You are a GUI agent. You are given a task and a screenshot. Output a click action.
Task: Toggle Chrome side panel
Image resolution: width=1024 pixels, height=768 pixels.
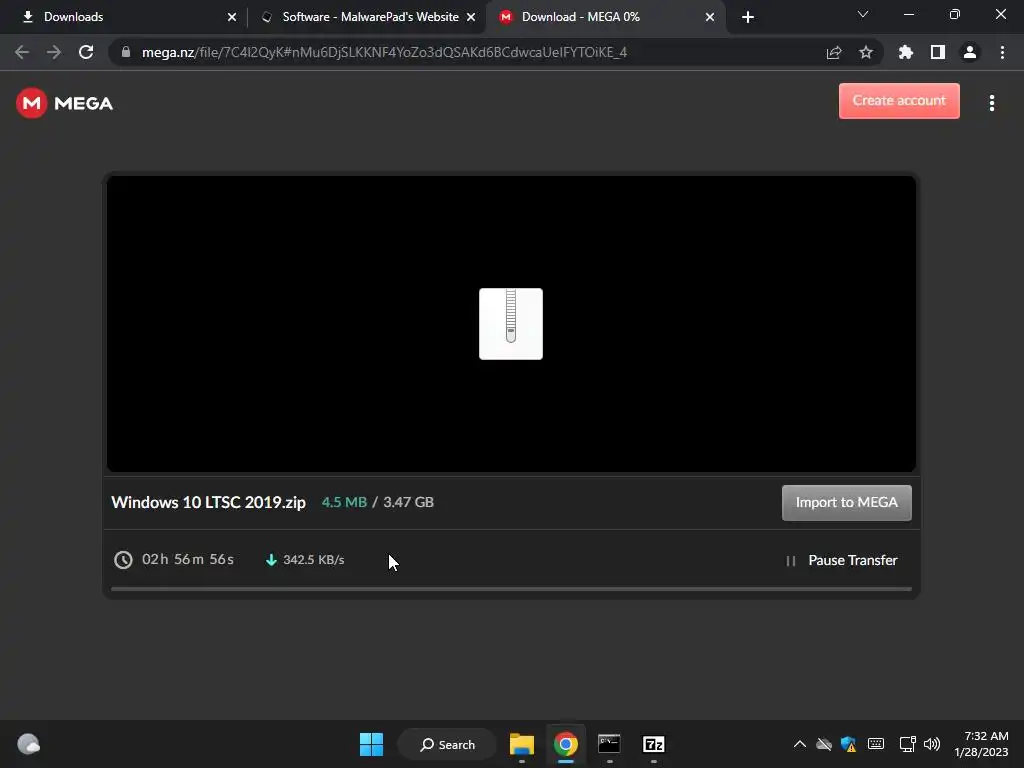click(938, 52)
